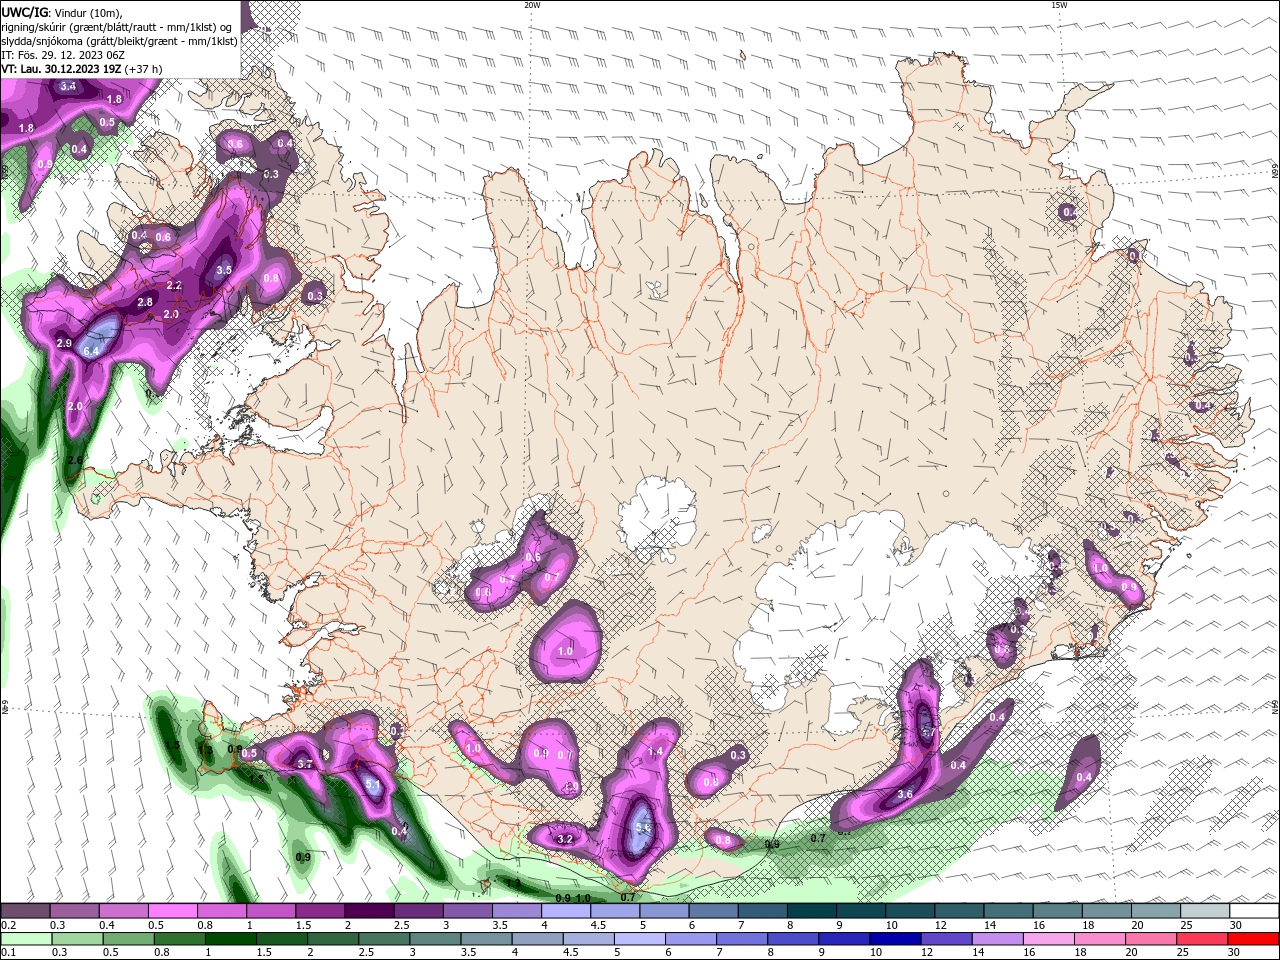
Task: Click the 6.4 precipitation value
Action: [x=91, y=351]
